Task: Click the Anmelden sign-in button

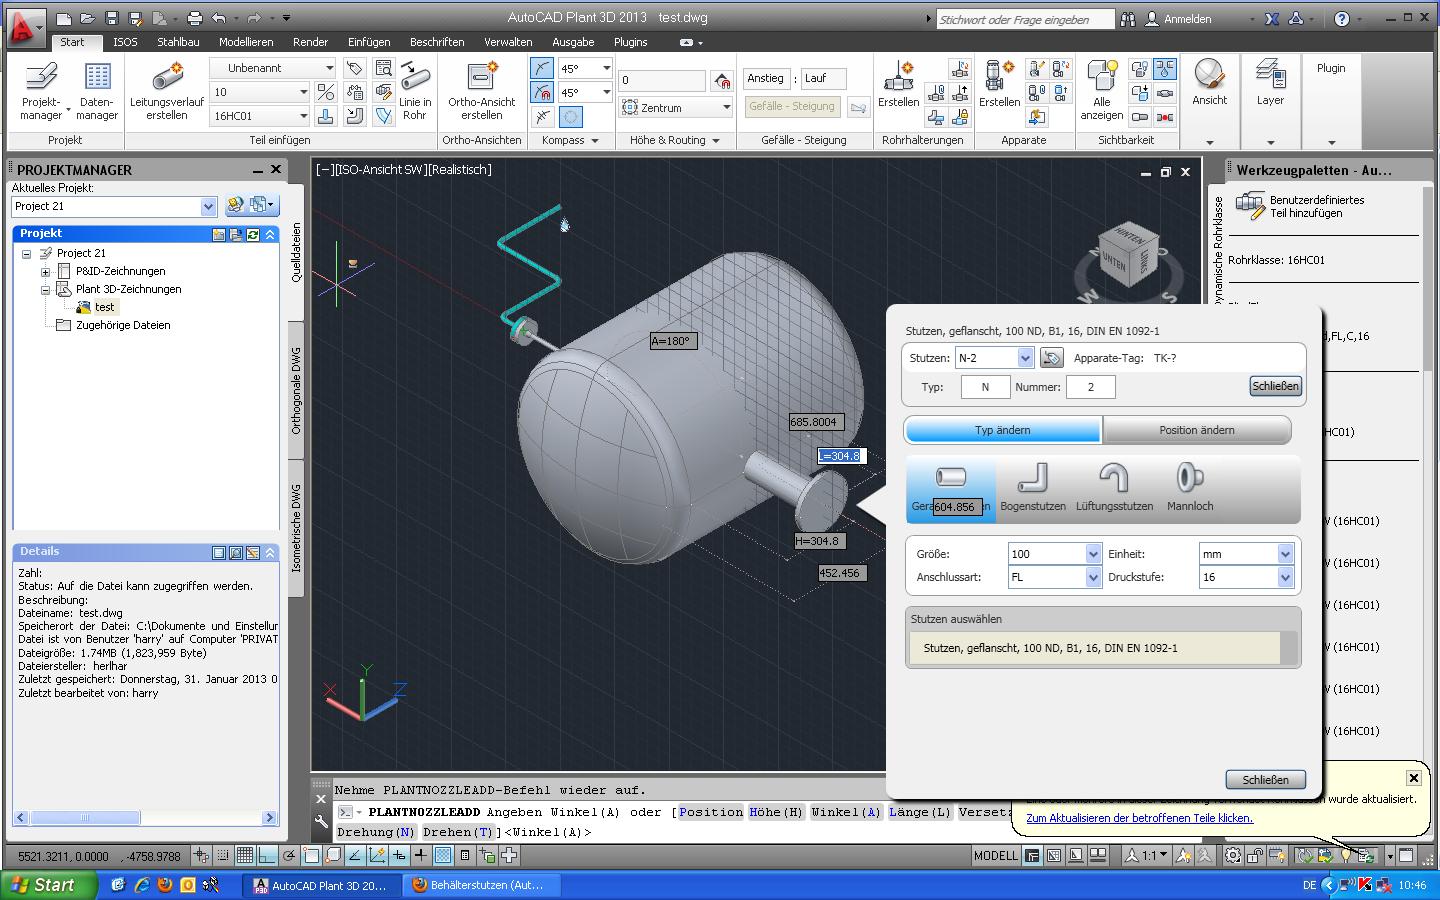Action: 1179,19
